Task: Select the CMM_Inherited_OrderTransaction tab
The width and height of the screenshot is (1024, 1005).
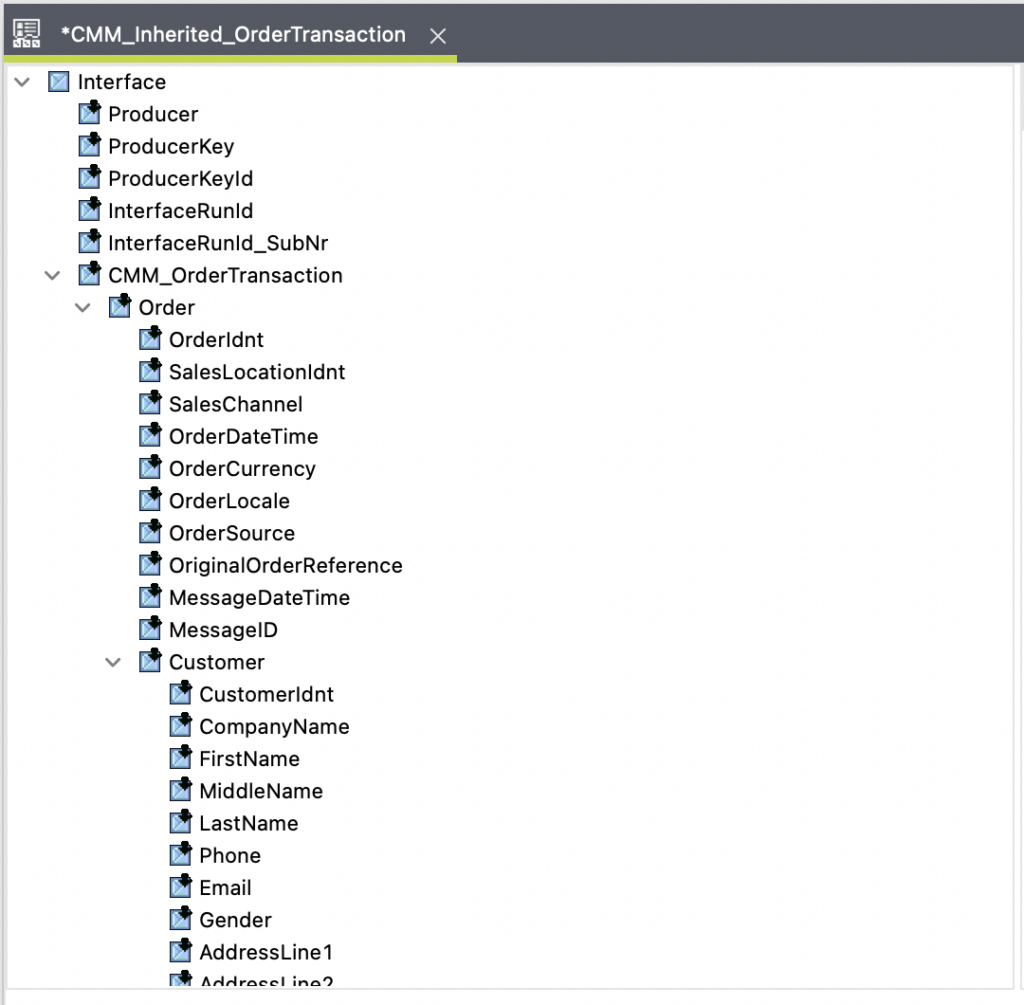Action: [233, 35]
